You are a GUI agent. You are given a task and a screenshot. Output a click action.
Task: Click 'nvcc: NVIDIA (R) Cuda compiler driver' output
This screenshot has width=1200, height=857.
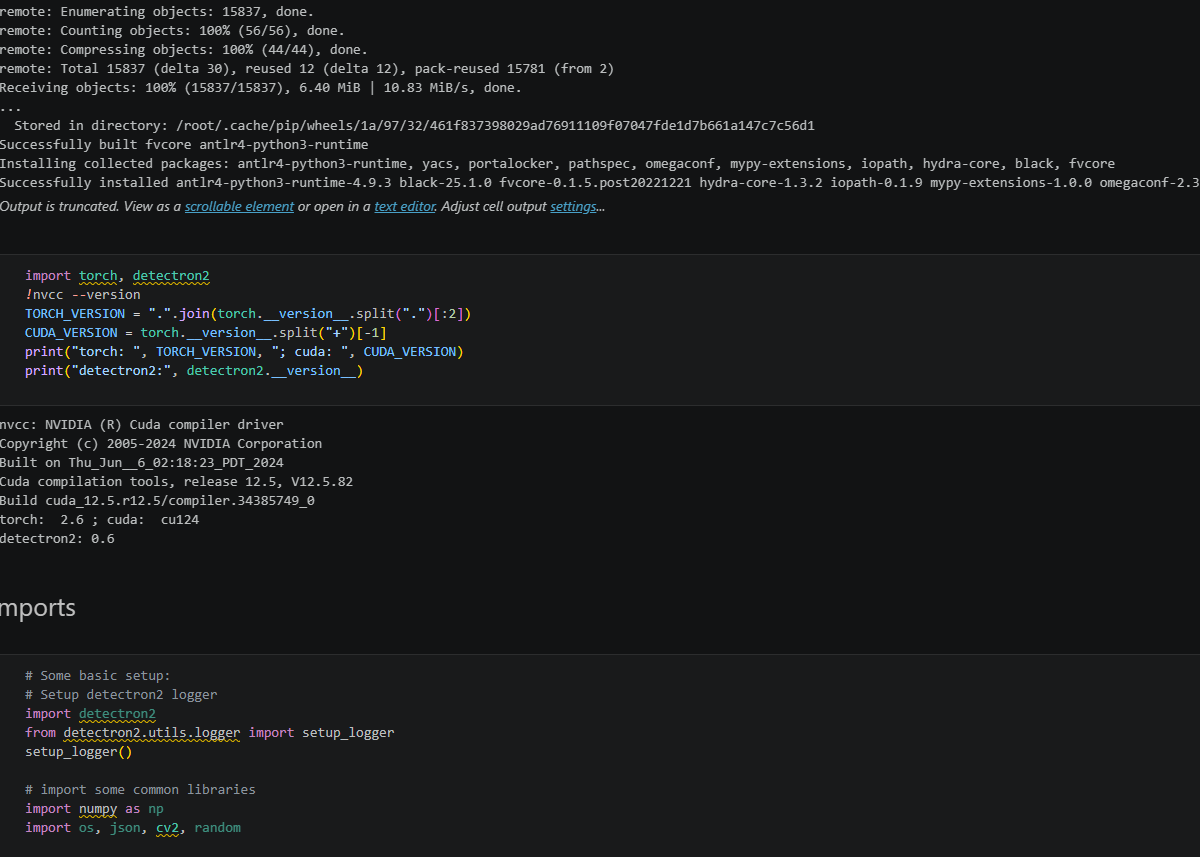pyautogui.click(x=142, y=424)
